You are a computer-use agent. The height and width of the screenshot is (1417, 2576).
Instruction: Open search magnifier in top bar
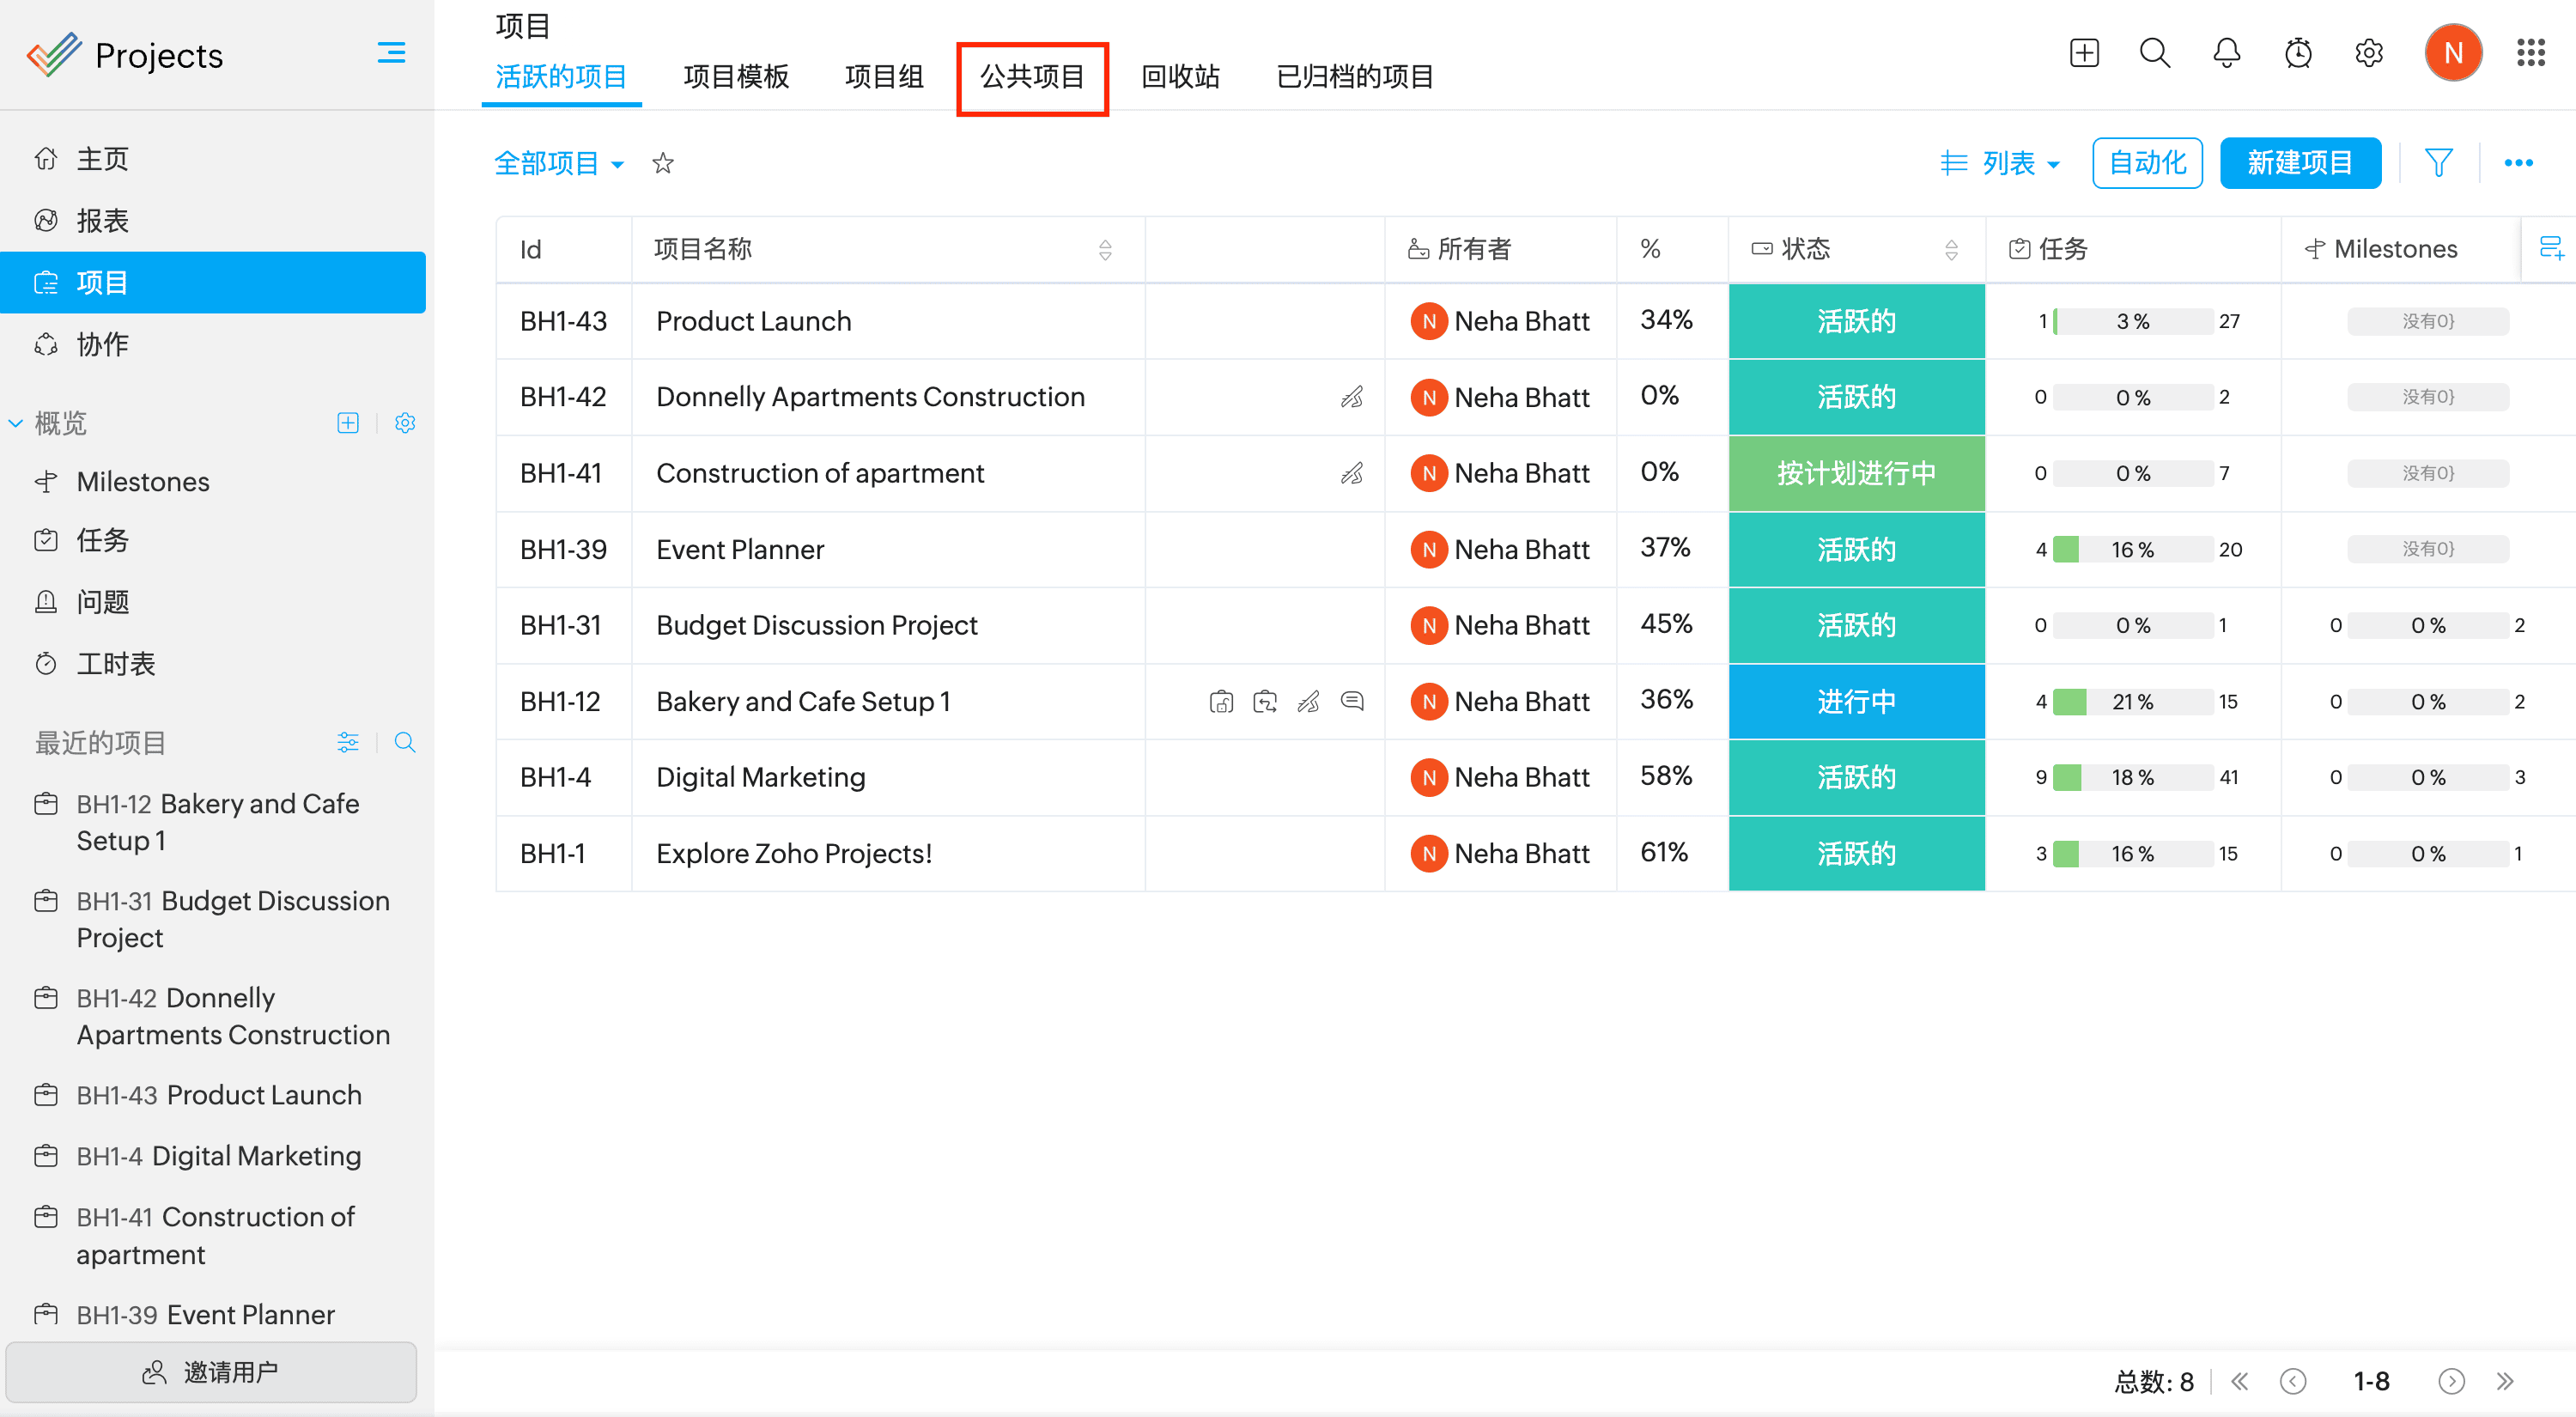(x=2154, y=53)
